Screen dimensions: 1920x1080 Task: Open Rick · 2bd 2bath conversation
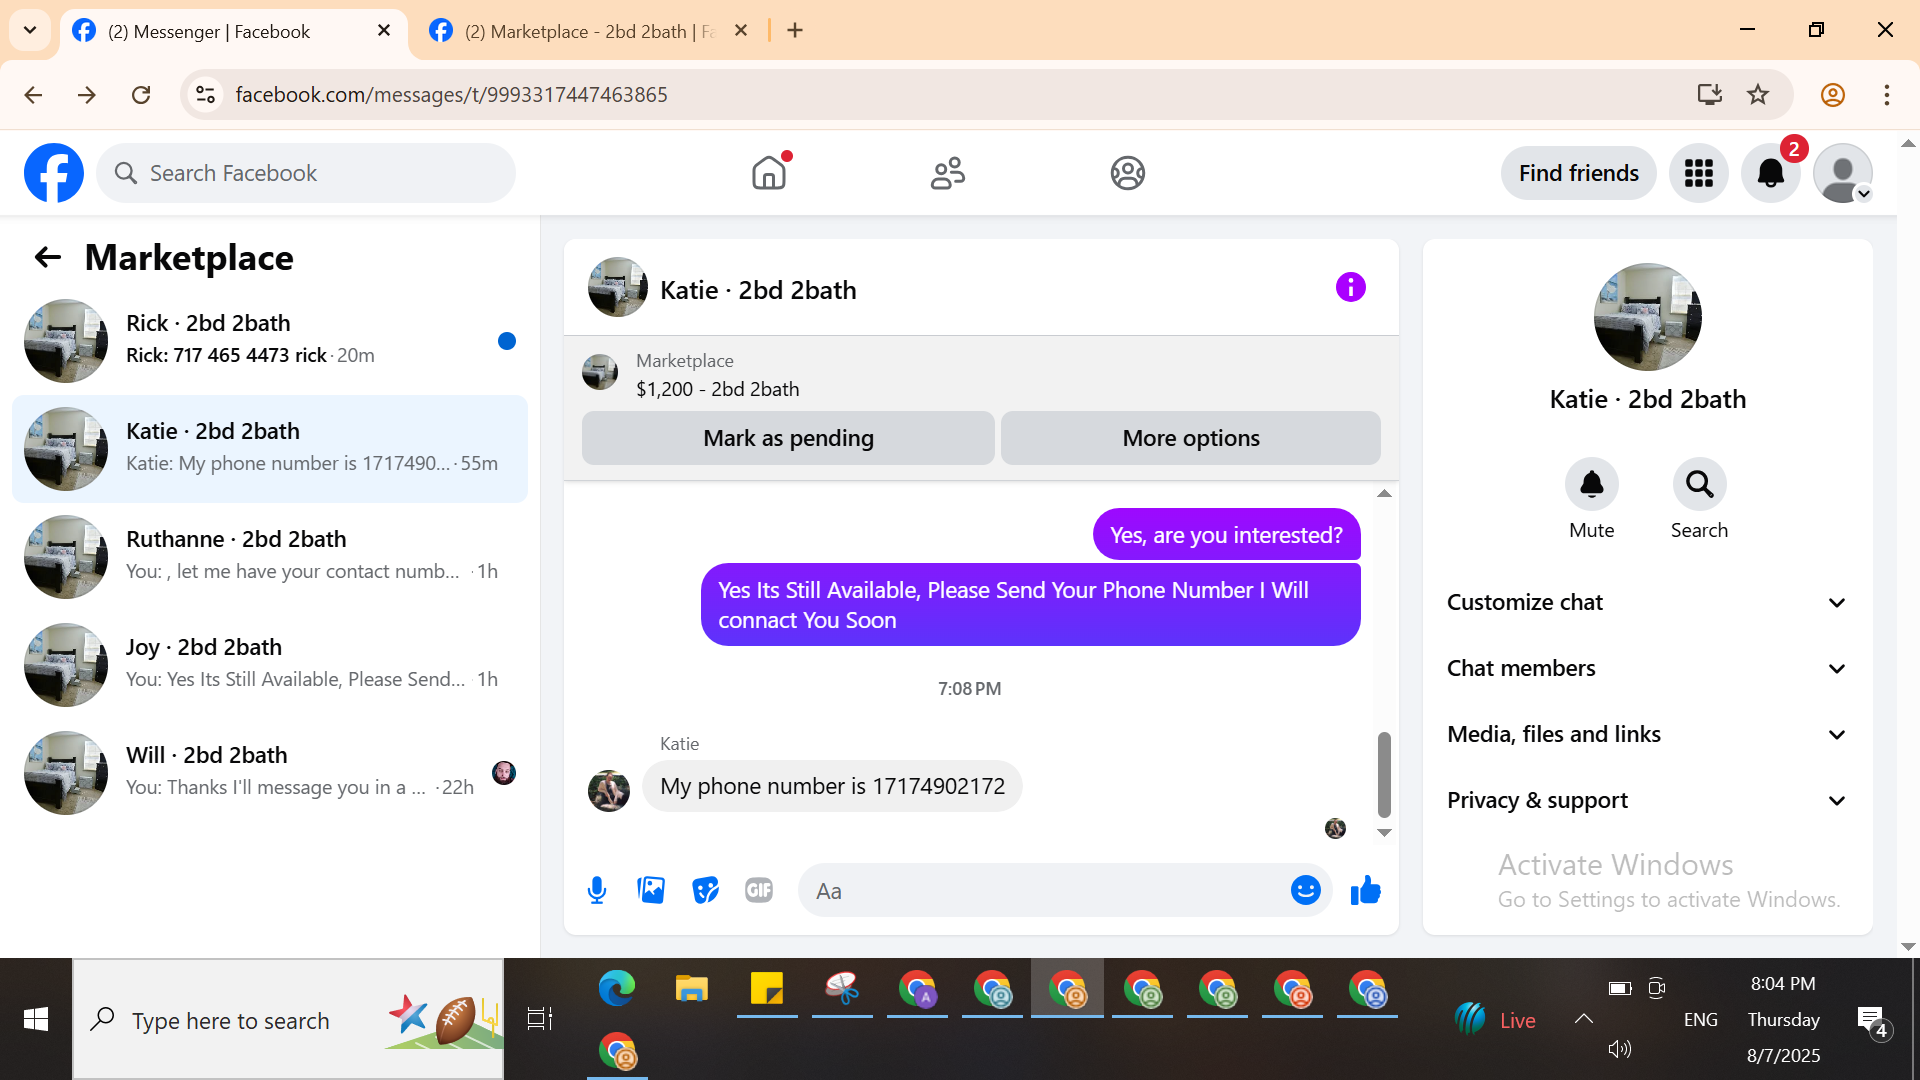click(x=270, y=341)
